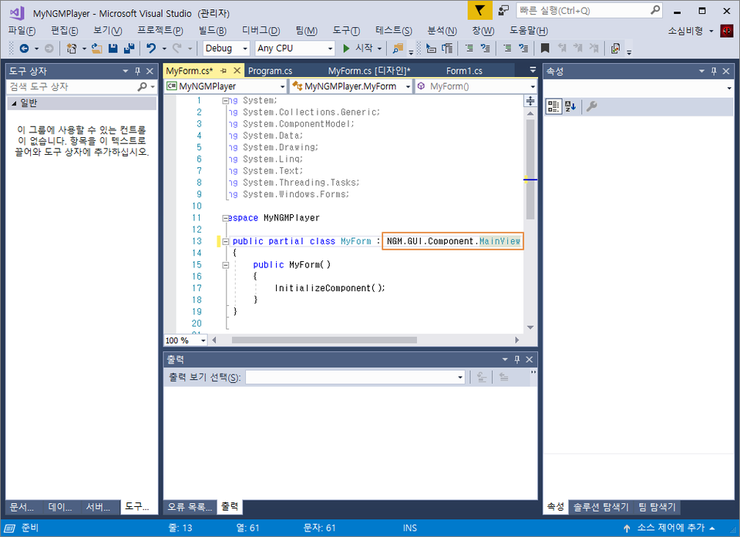Collapse the using directives block
This screenshot has width=740, height=537.
pyautogui.click(x=225, y=101)
